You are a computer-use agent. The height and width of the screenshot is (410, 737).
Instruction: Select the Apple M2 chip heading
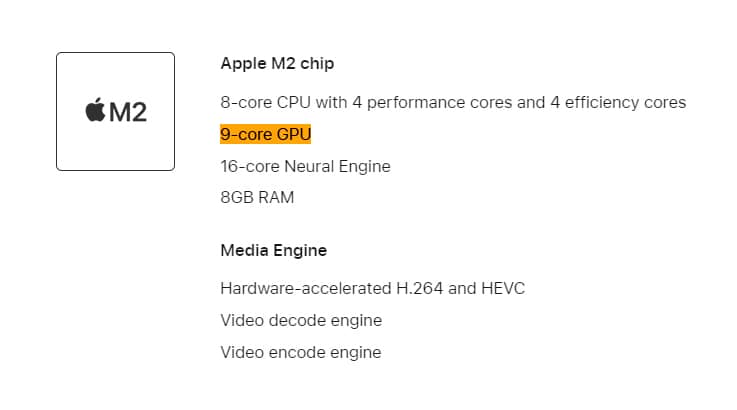point(277,64)
